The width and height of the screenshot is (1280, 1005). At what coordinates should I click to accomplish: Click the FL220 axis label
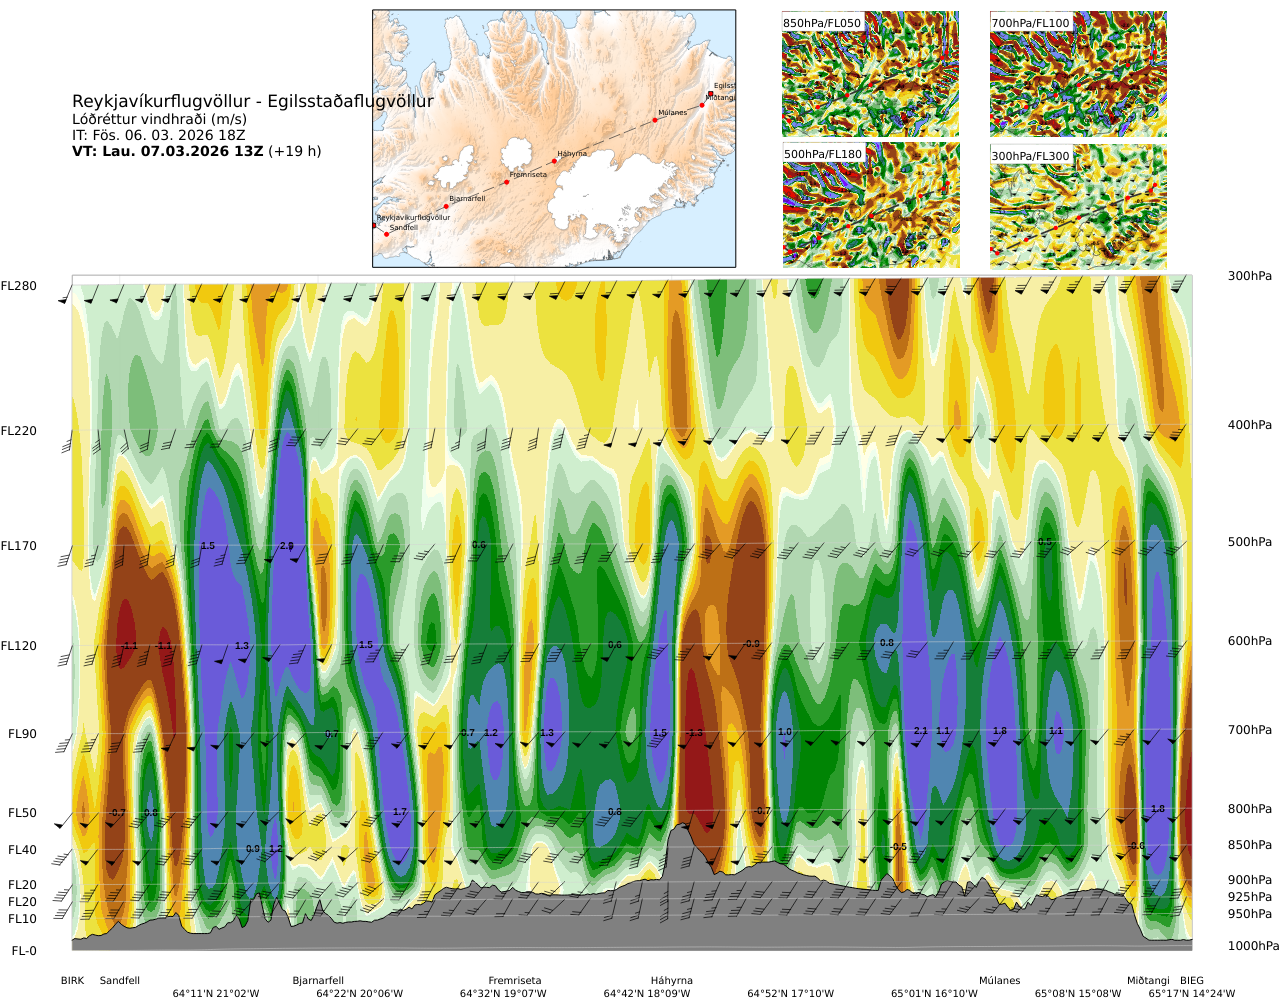tap(18, 431)
